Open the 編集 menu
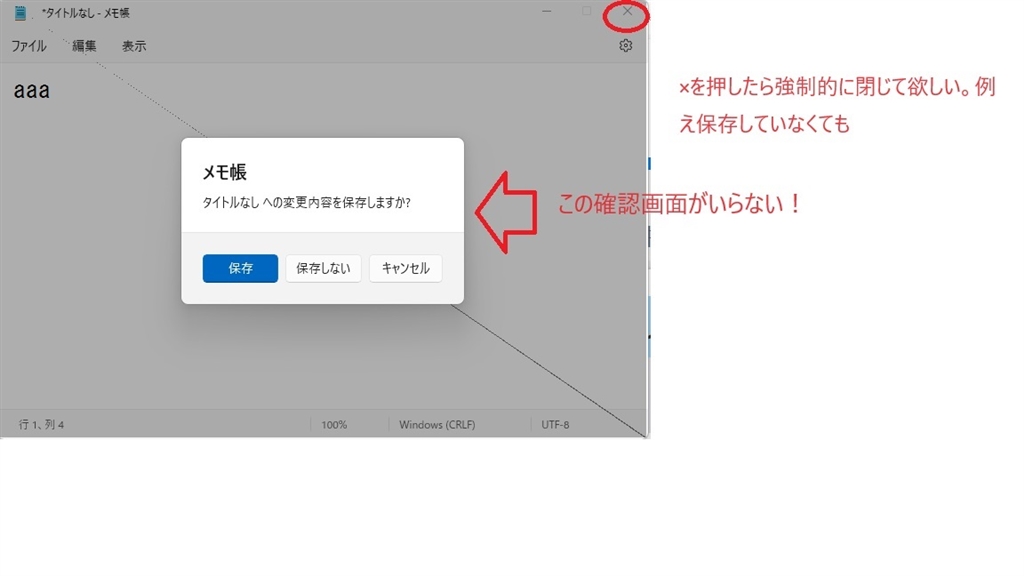 (x=84, y=46)
